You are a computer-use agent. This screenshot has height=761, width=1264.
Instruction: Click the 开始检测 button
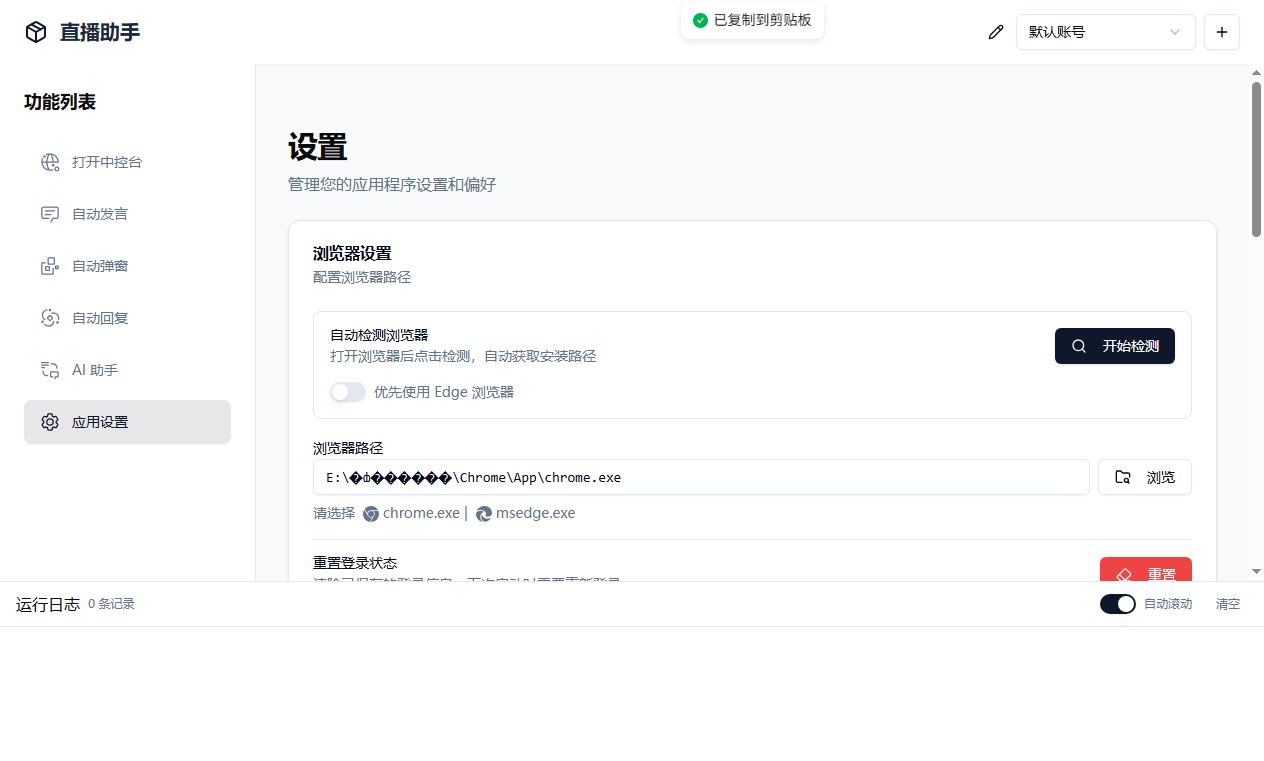tap(1115, 346)
